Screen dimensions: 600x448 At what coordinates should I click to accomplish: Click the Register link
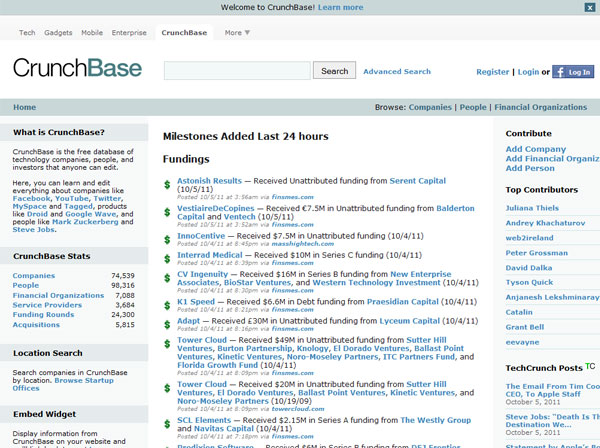pyautogui.click(x=492, y=72)
